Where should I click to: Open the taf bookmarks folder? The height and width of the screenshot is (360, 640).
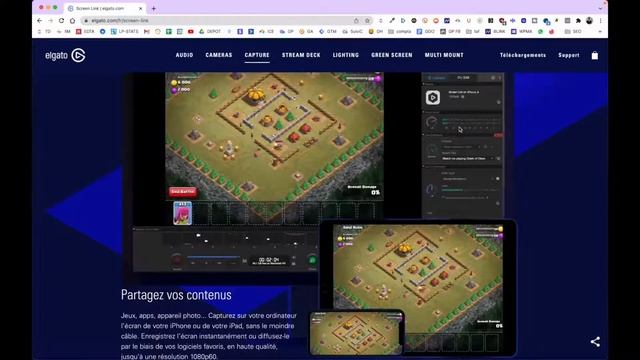click(473, 31)
